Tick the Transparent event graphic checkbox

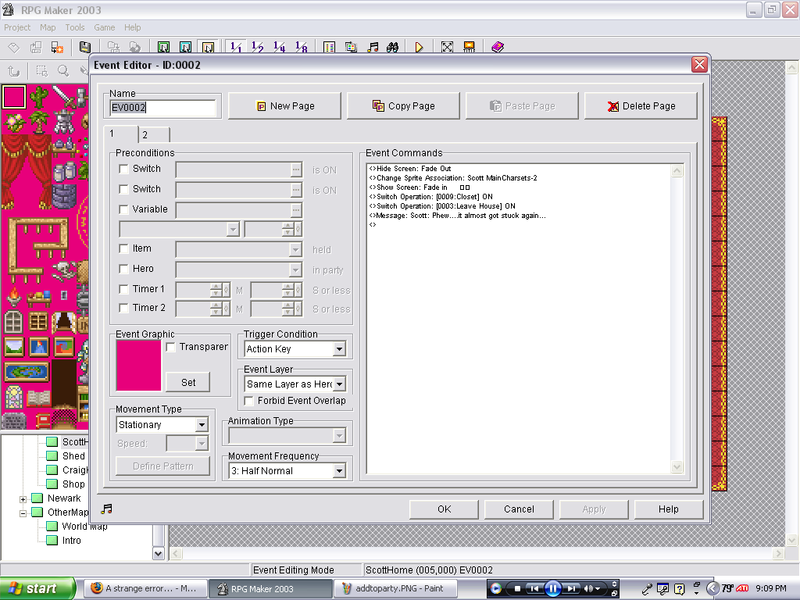click(x=171, y=347)
